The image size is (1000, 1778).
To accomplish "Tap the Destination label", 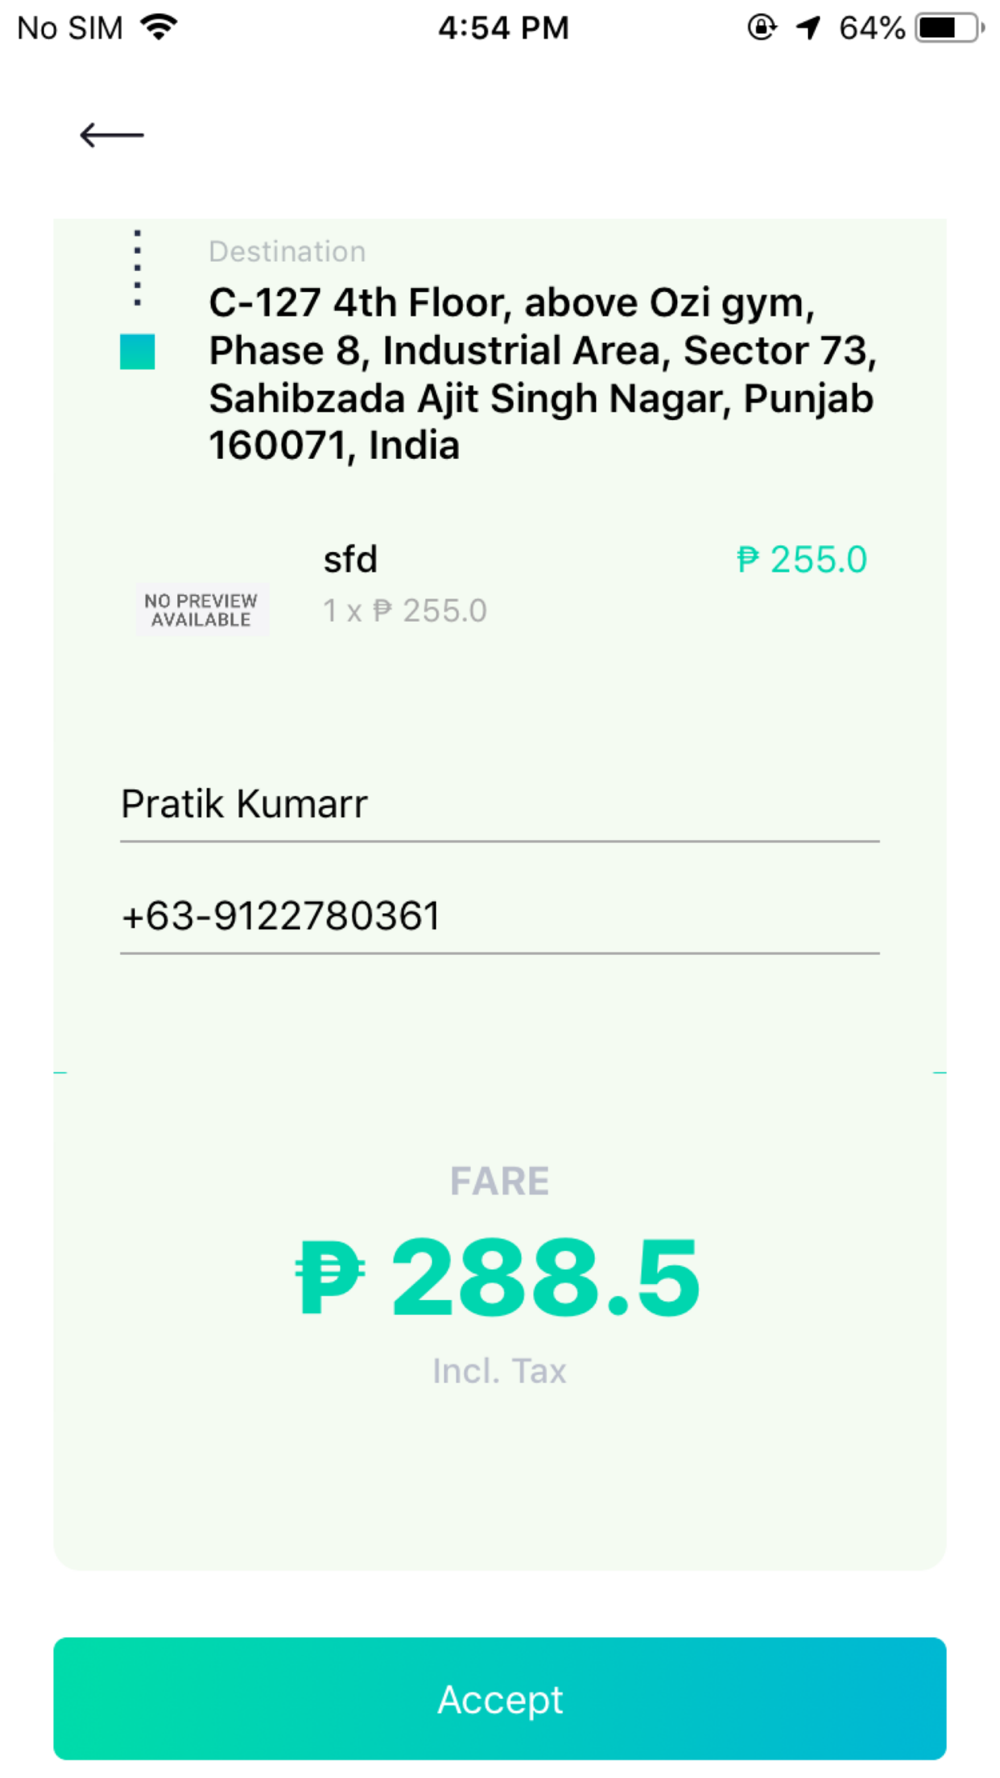I will click(287, 251).
